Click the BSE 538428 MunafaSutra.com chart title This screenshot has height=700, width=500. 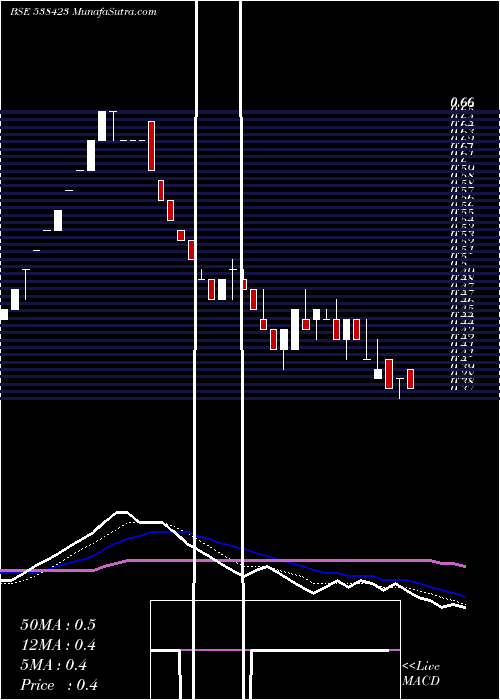pyautogui.click(x=83, y=12)
